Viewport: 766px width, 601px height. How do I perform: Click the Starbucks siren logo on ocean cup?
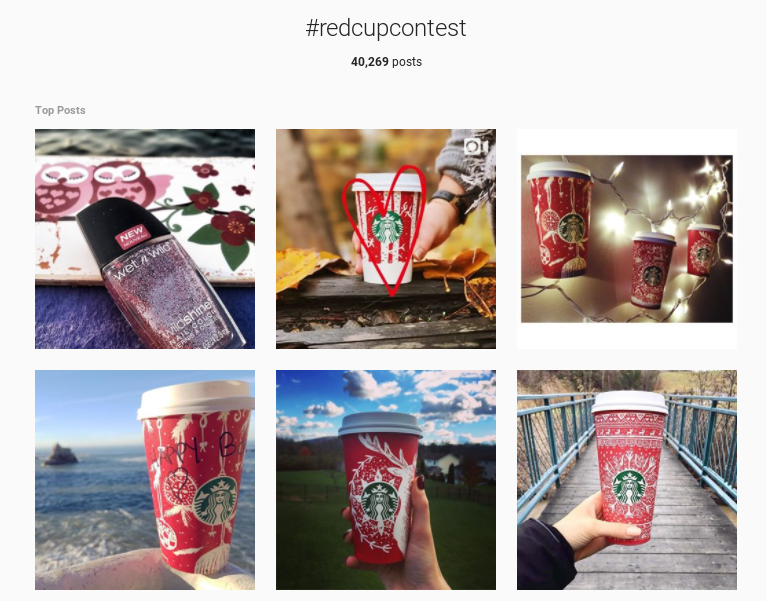point(215,501)
